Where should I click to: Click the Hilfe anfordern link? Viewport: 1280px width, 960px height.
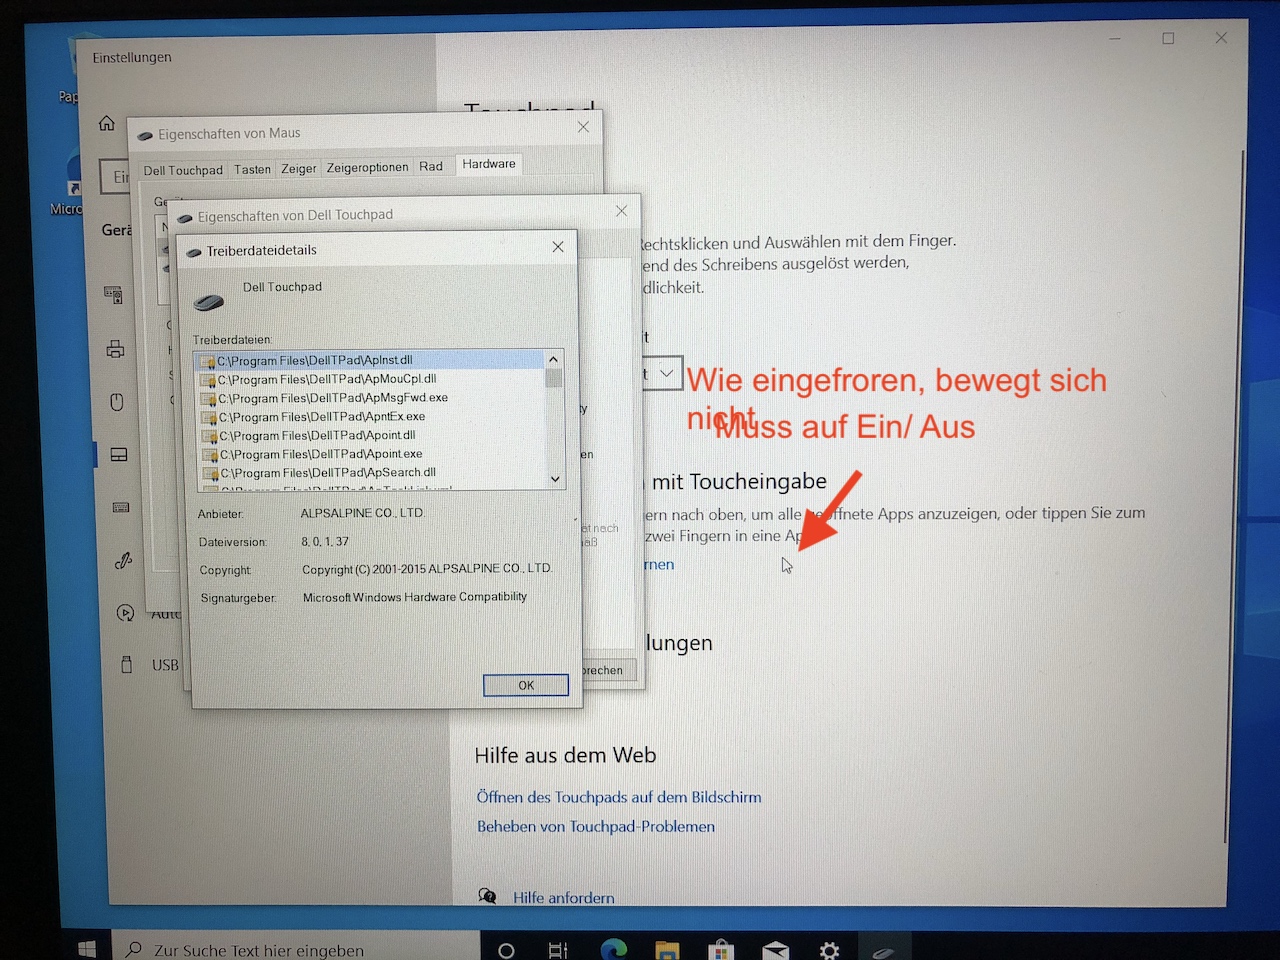(x=564, y=897)
